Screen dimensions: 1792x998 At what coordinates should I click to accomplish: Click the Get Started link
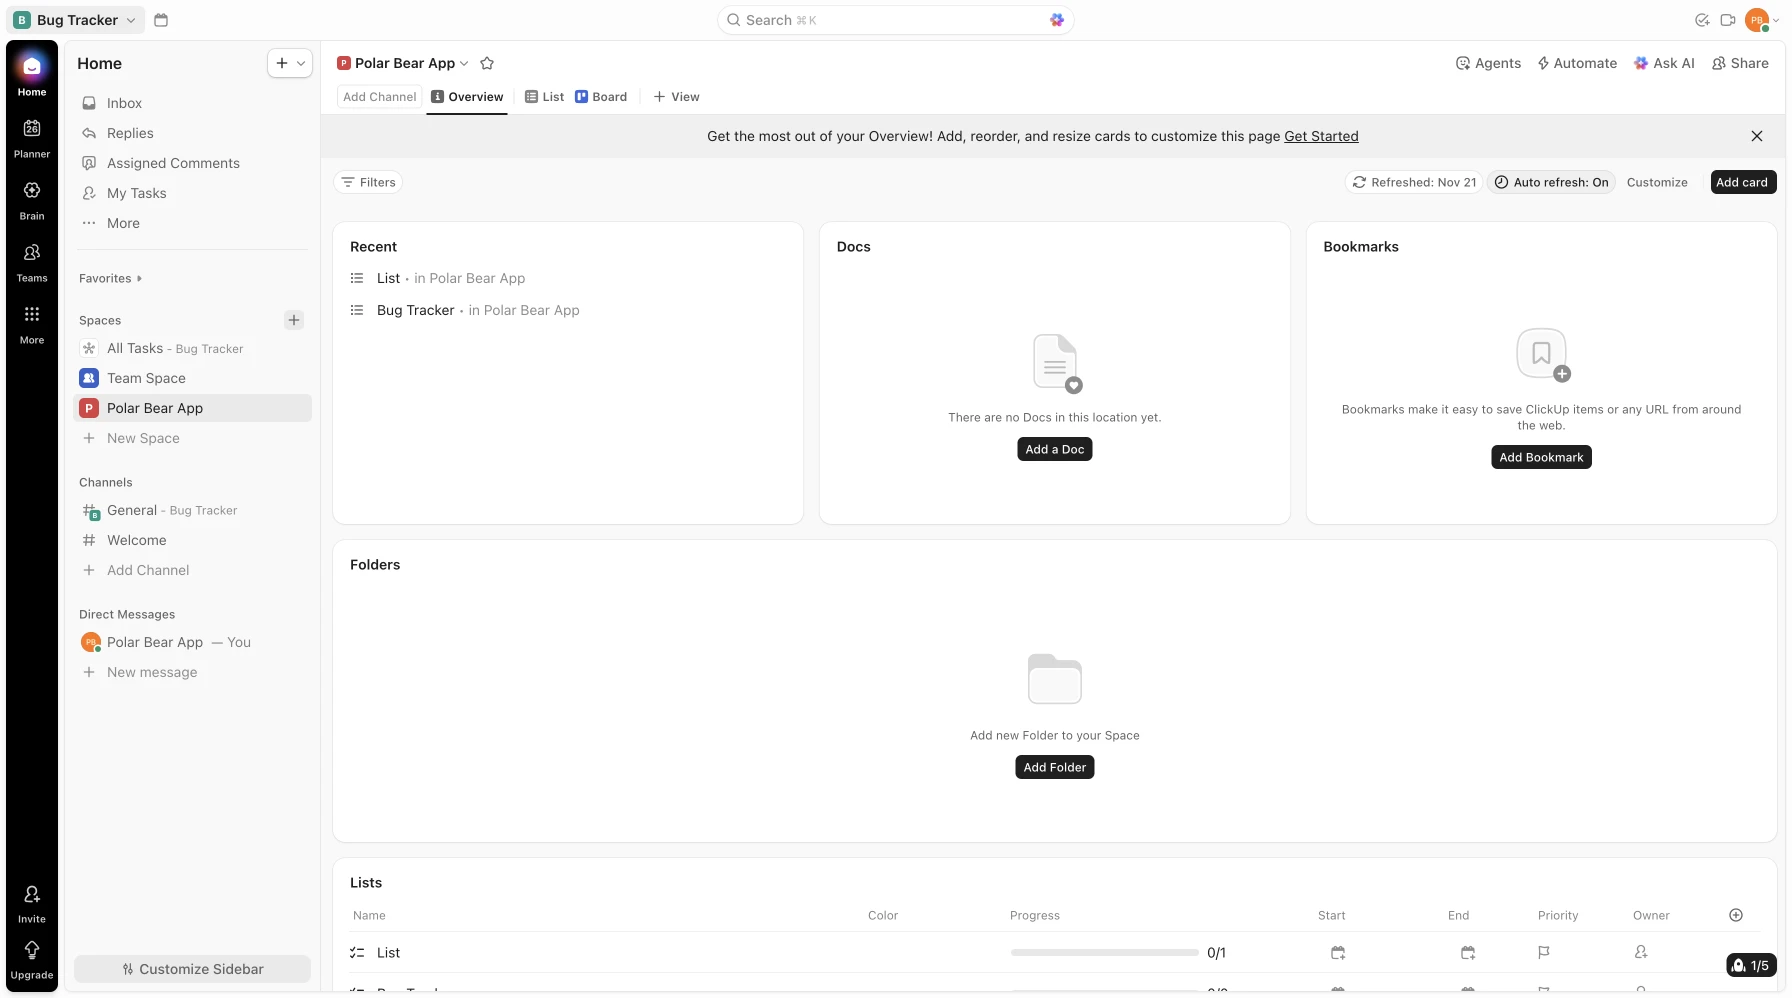(x=1321, y=136)
